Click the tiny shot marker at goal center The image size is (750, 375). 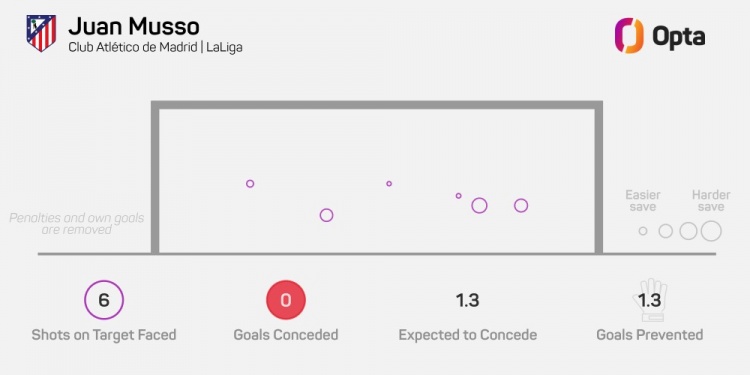click(x=389, y=184)
